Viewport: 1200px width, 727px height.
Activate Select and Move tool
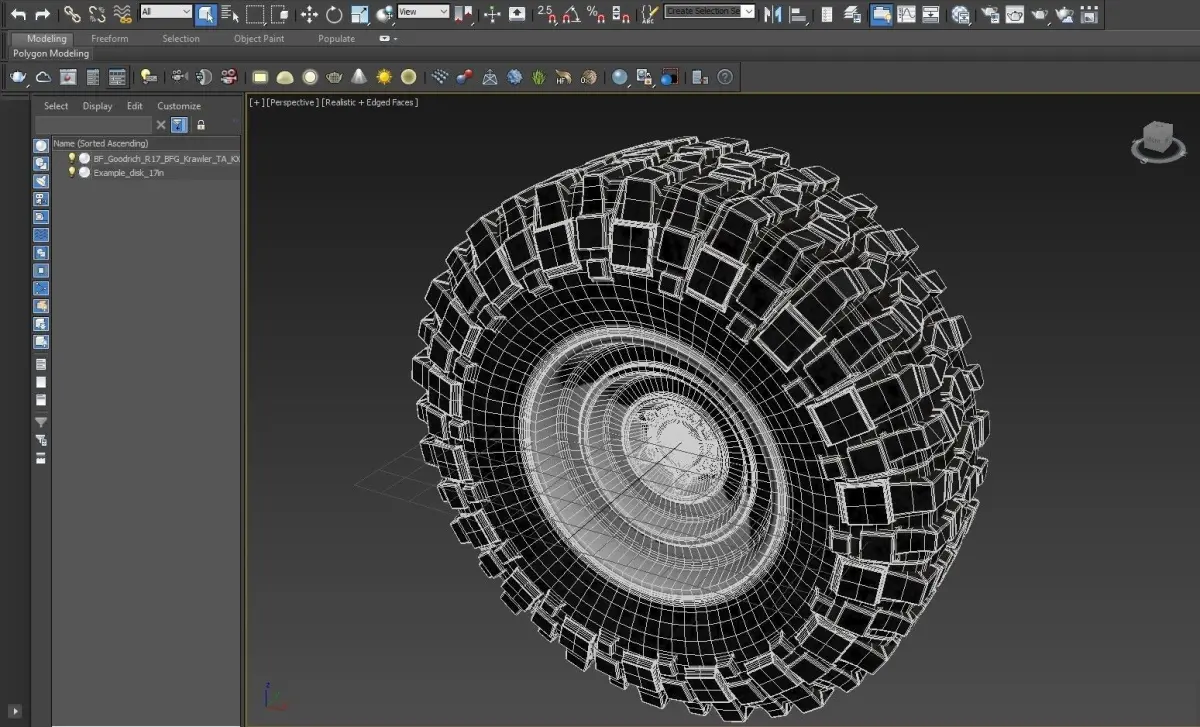click(x=309, y=14)
